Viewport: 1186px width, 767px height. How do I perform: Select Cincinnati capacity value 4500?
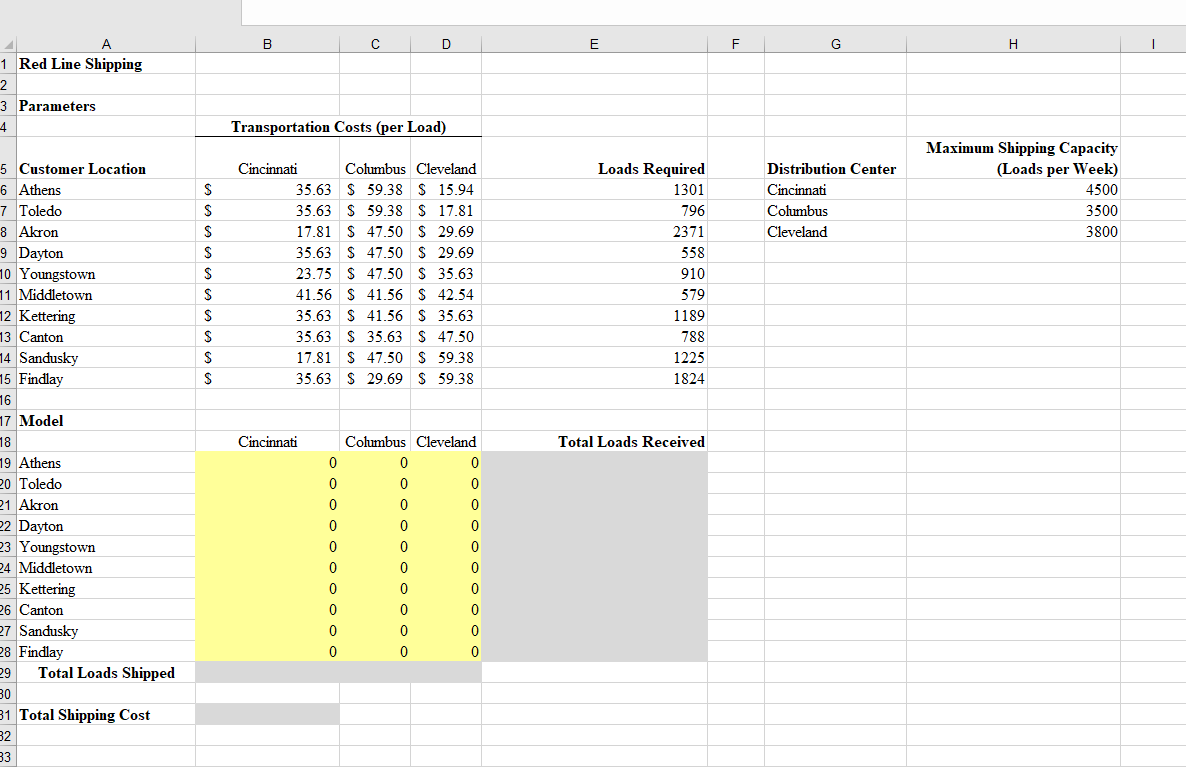(1013, 190)
